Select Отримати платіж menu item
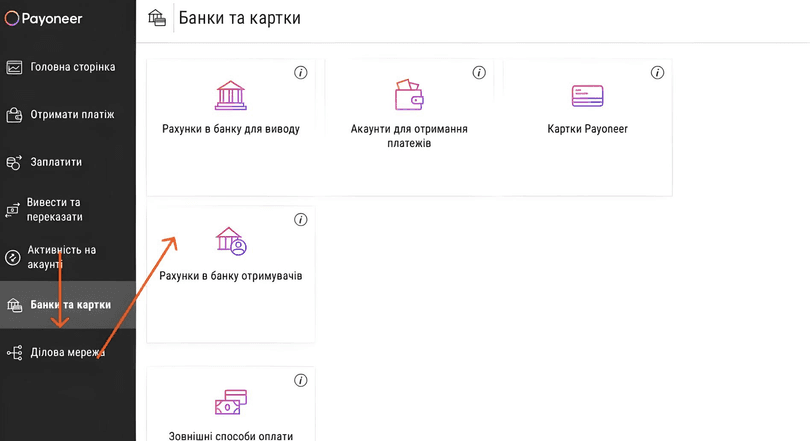This screenshot has width=810, height=441. point(72,115)
